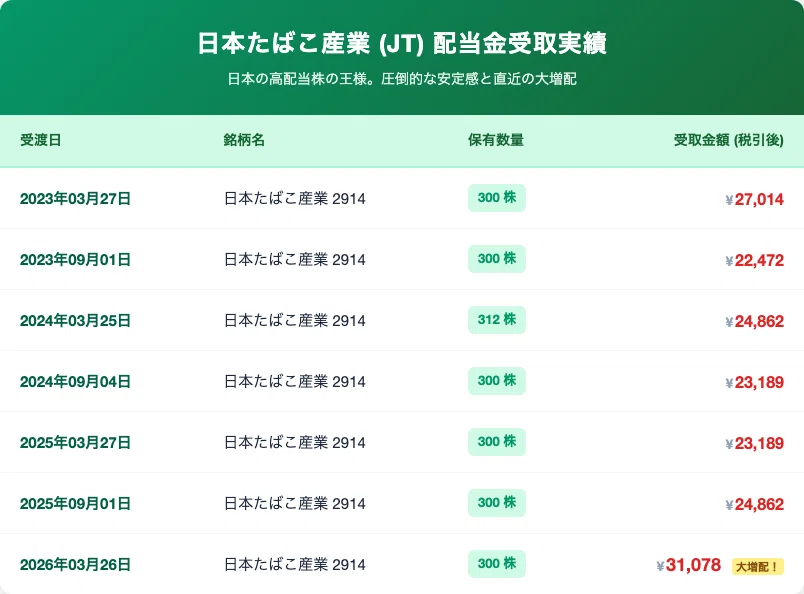Viewport: 804px width, 594px height.
Task: Select the date 2025年09月01日
Action: pyautogui.click(x=75, y=504)
